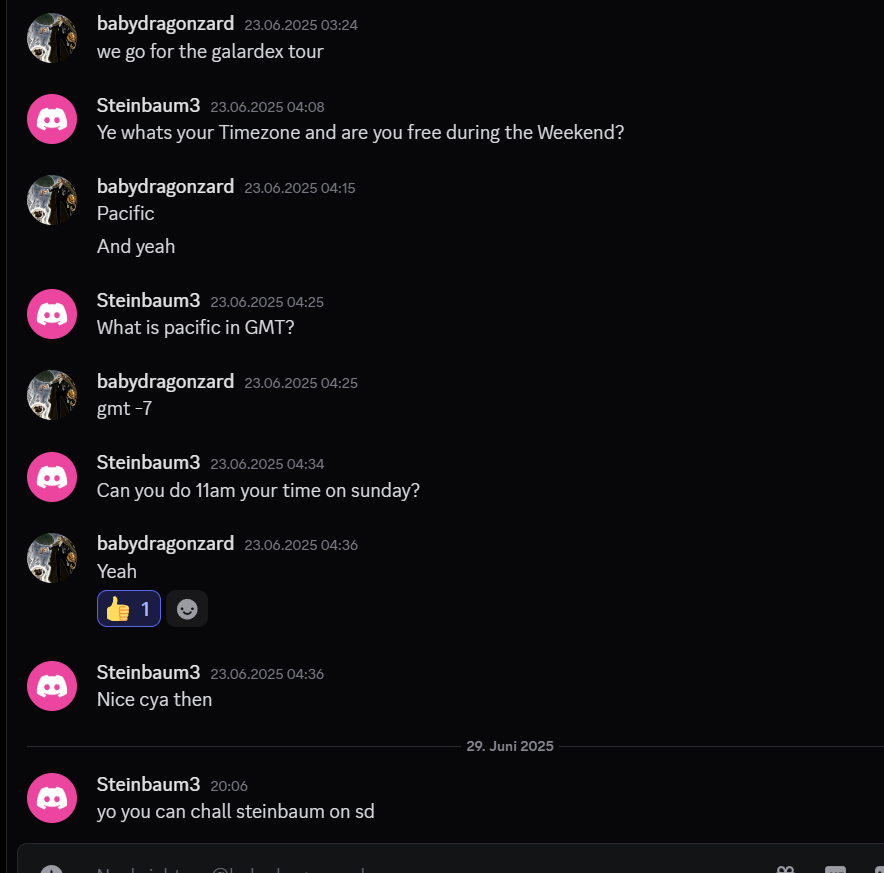Click Steinbaum3's avatar beside the 20:06 message
The image size is (884, 873).
tap(52, 798)
